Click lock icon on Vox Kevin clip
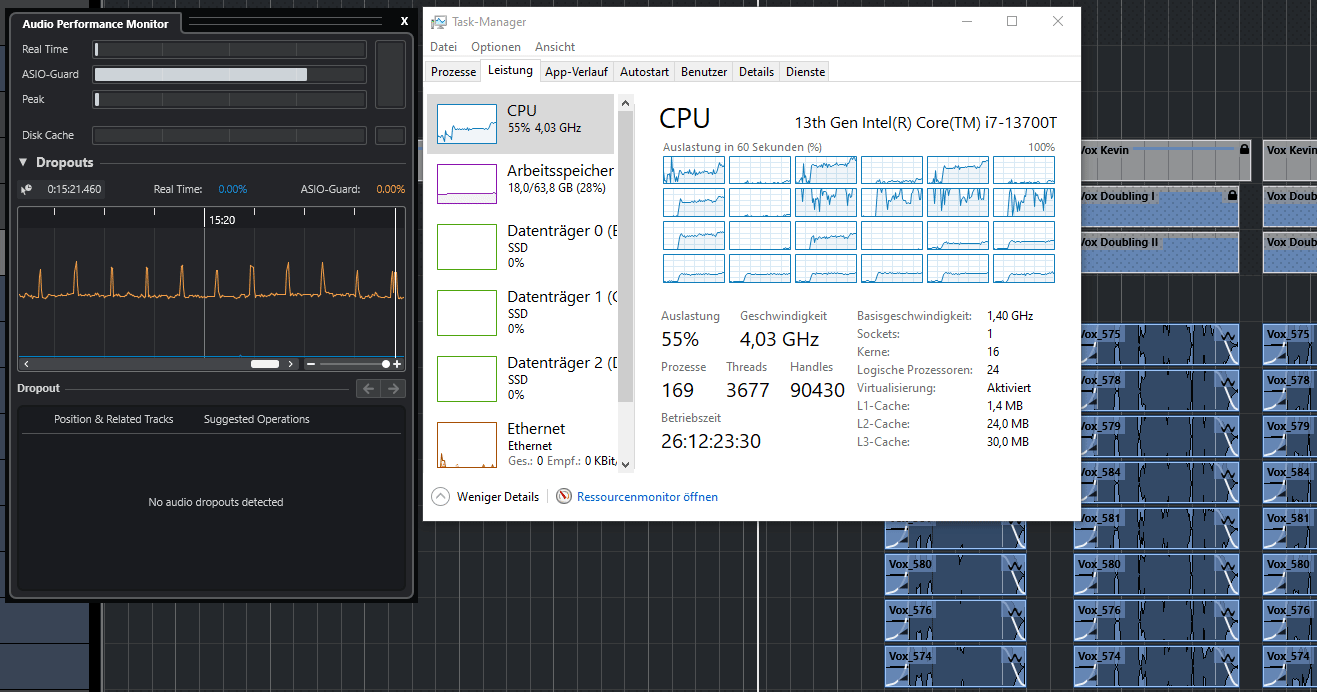The width and height of the screenshot is (1317, 692). tap(1244, 149)
